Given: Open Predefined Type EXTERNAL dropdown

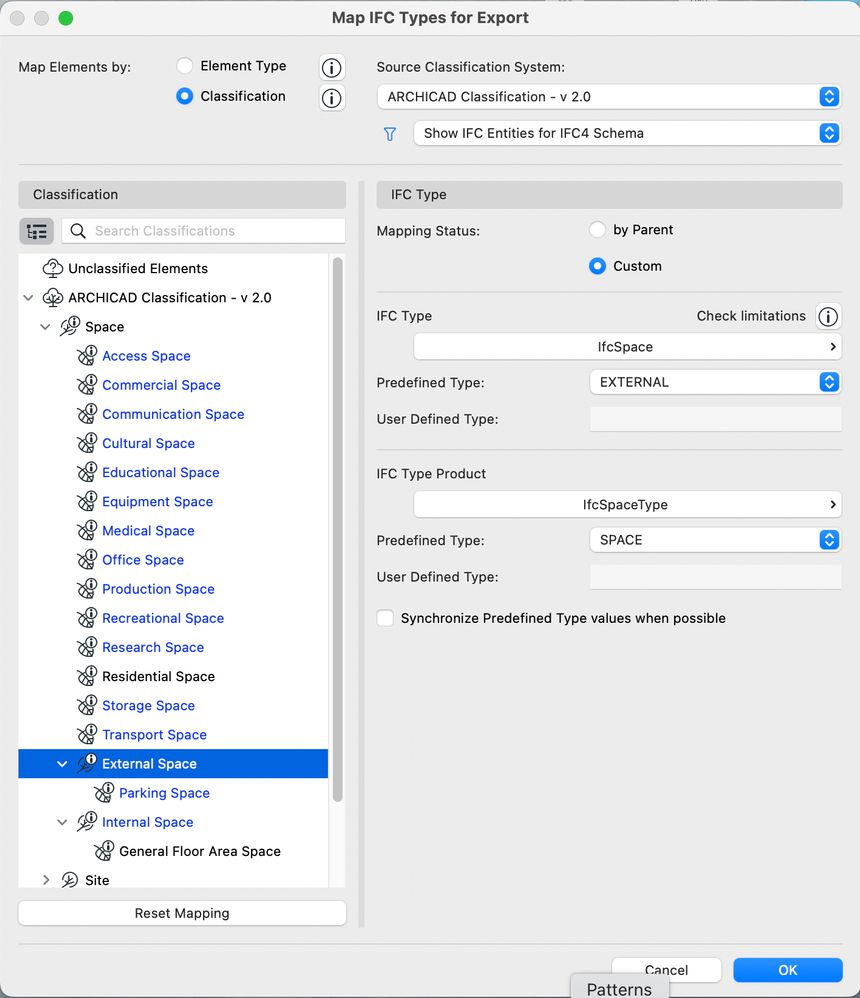Looking at the screenshot, I should [715, 383].
